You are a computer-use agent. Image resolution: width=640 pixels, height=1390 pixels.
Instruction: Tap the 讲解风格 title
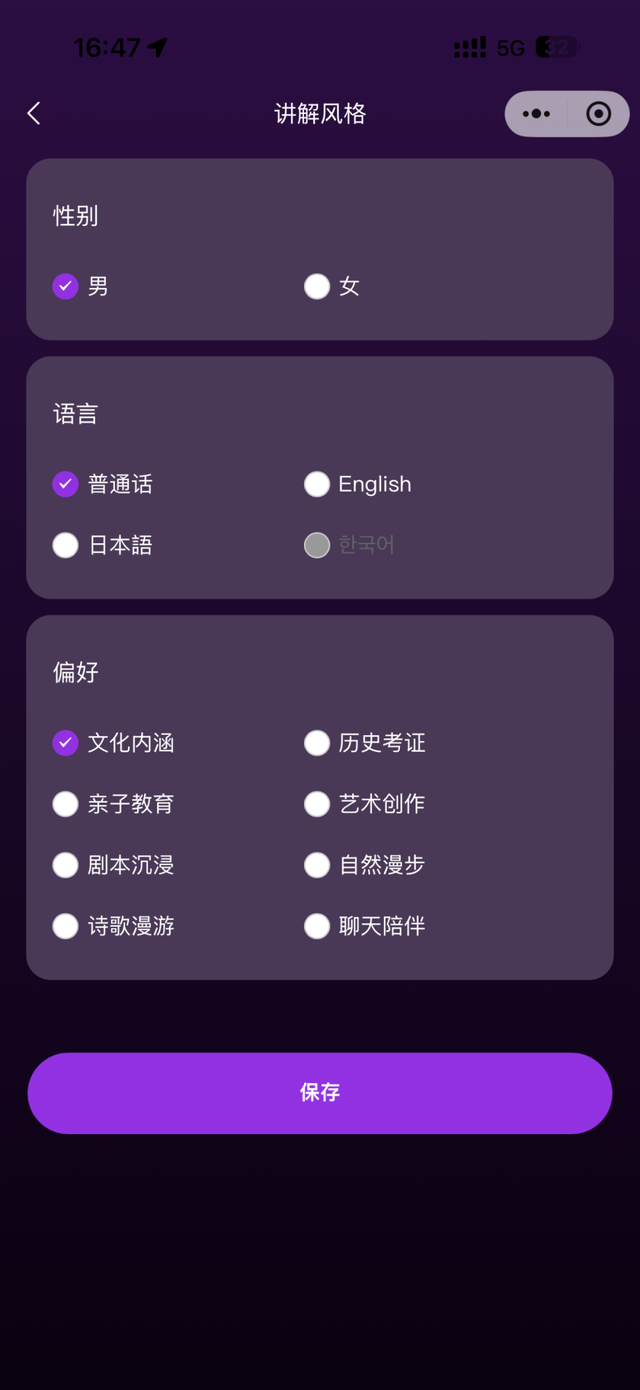coord(320,113)
